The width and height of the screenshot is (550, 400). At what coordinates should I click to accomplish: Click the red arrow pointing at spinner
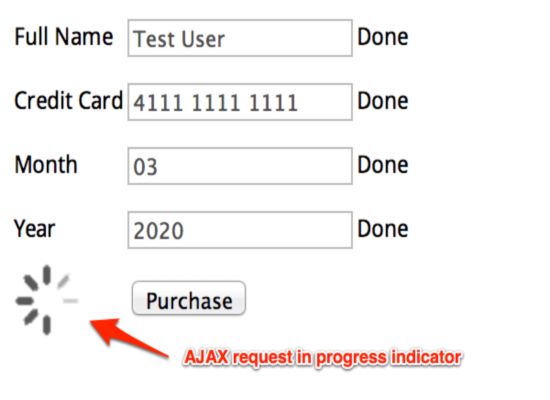pos(129,338)
